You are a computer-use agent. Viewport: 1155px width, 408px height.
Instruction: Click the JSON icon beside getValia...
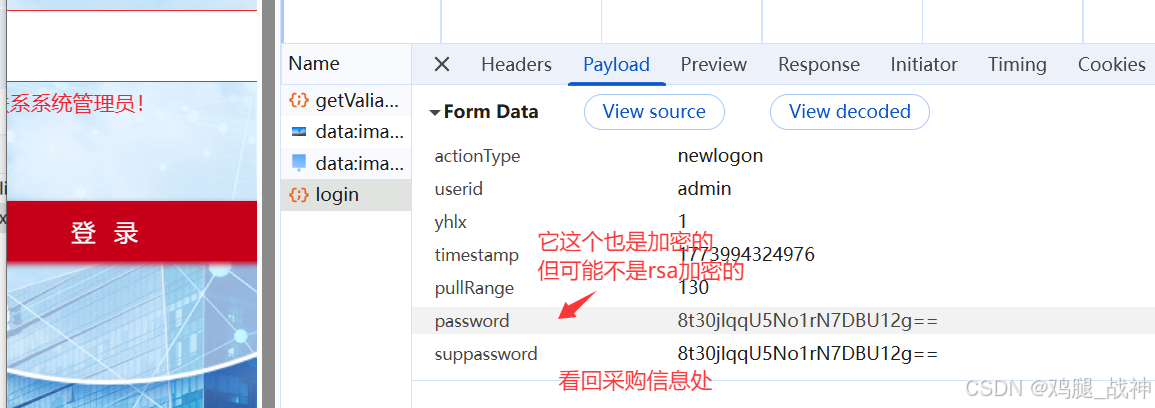point(298,101)
